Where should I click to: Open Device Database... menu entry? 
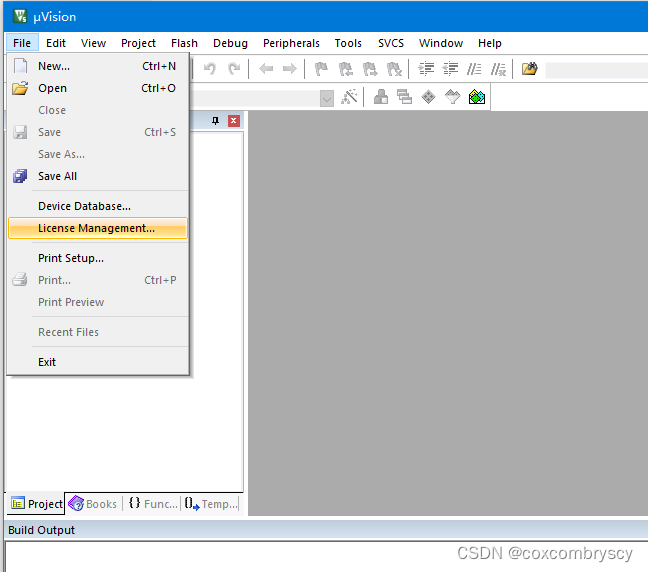pyautogui.click(x=98, y=206)
